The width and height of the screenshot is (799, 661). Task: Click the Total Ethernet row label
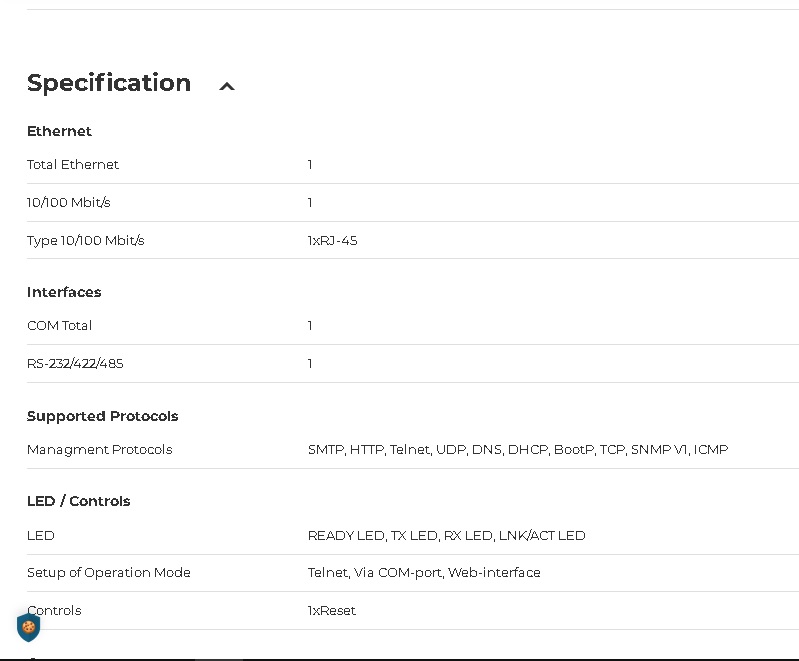(x=73, y=164)
